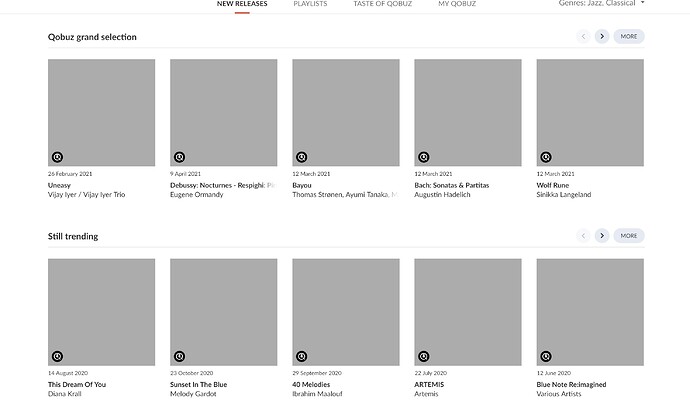Click the Qobuz badge on Debussy: Nocturnes cover
This screenshot has width=690, height=407.
coord(179,157)
